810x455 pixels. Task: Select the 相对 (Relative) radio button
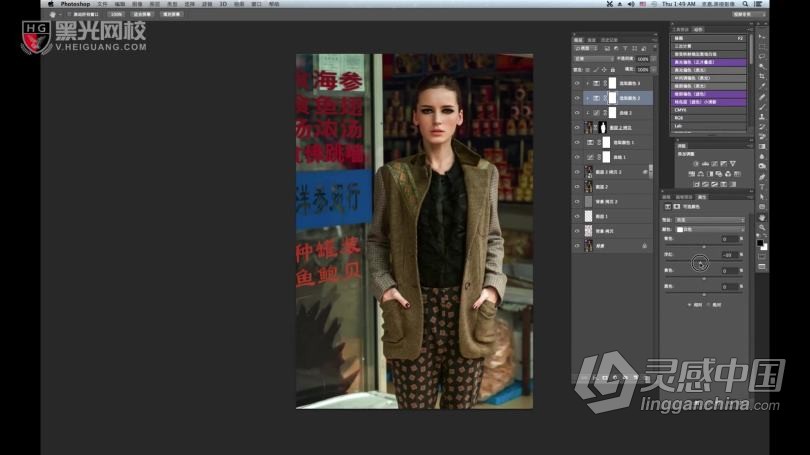tap(690, 305)
